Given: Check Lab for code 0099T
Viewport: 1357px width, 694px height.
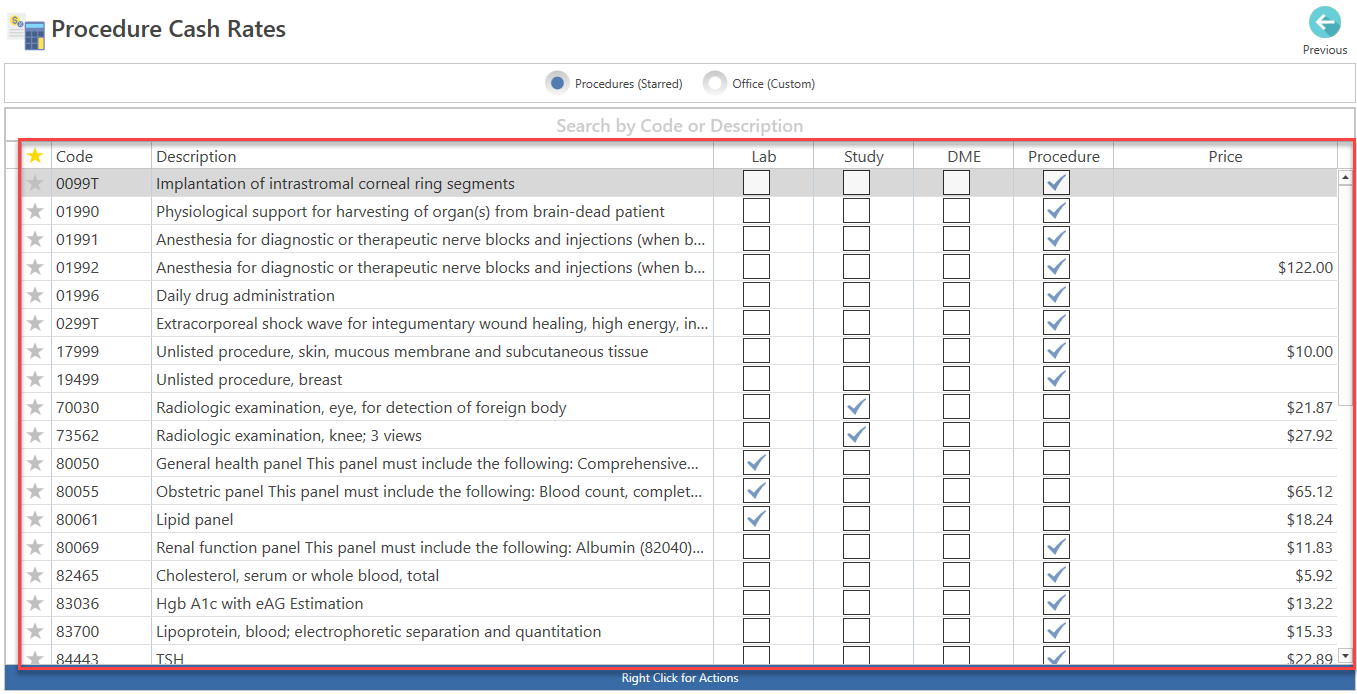Looking at the screenshot, I should (x=757, y=183).
